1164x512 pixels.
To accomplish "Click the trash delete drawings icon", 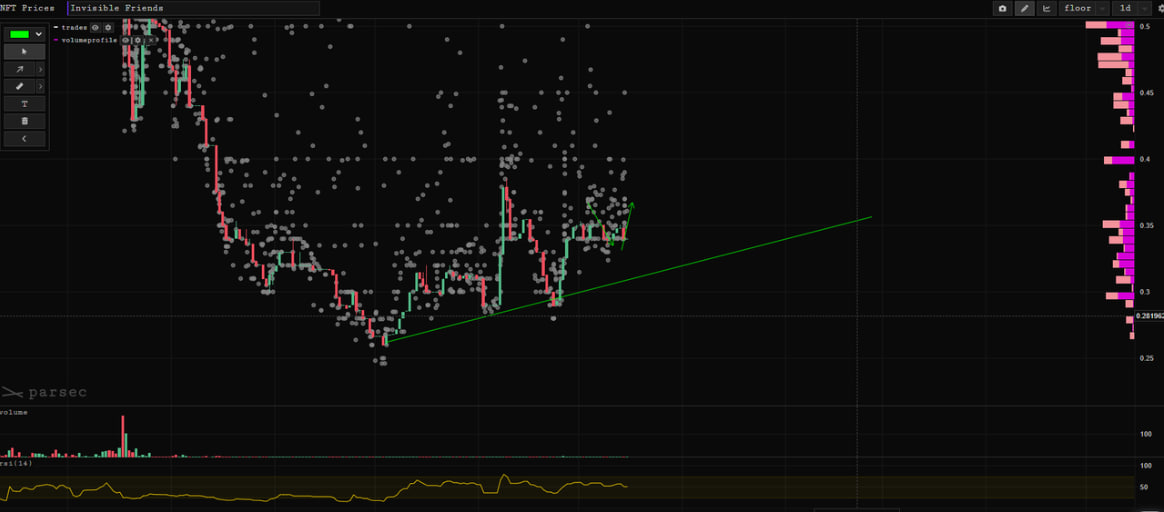I will pyautogui.click(x=24, y=121).
